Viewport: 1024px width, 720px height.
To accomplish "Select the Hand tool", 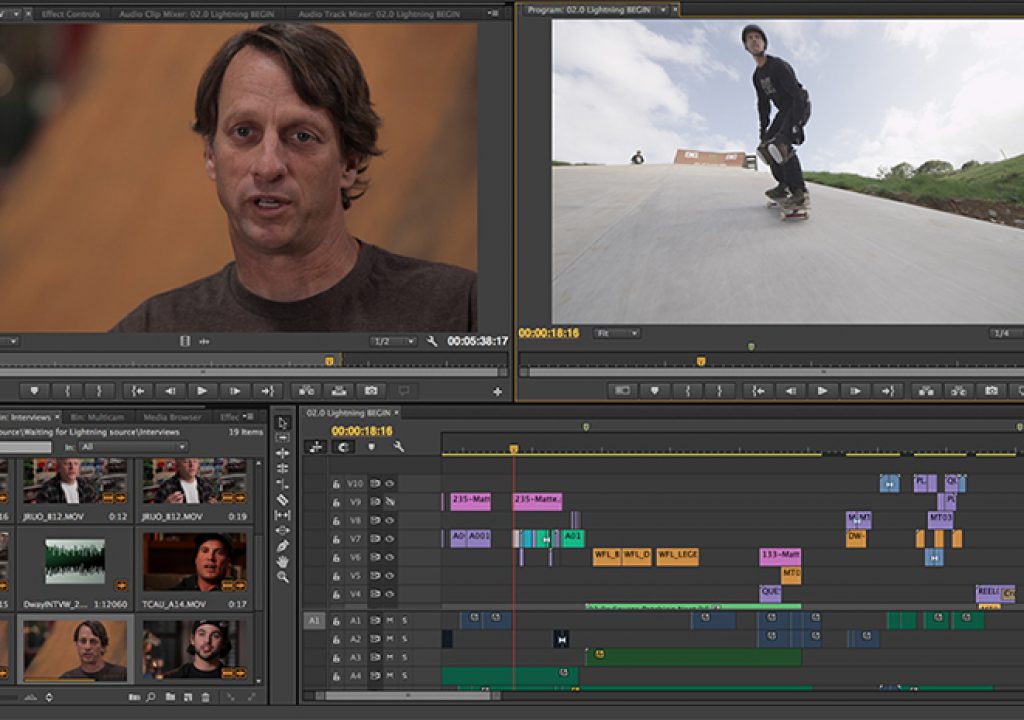I will coord(283,561).
